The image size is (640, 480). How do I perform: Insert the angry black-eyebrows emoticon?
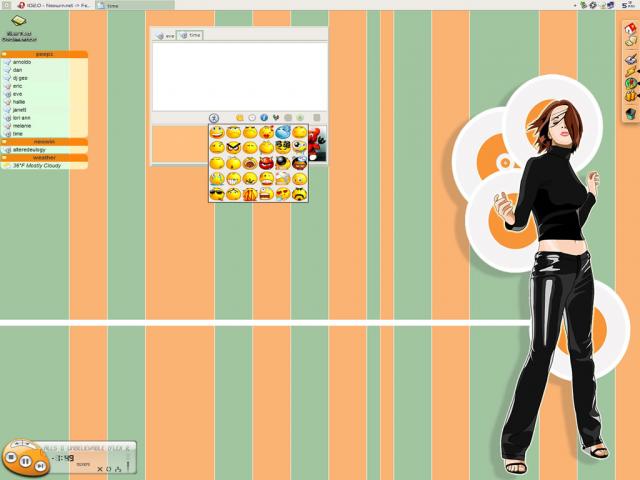click(233, 147)
